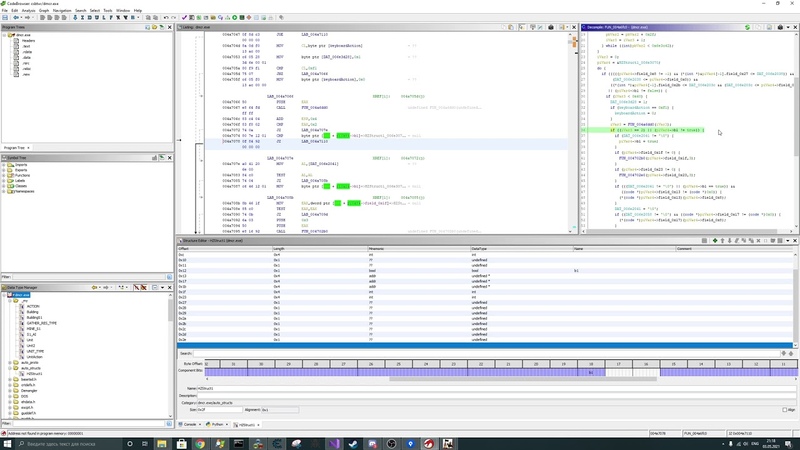Viewport: 800px width, 450px height.
Task: Open the File menu
Action: coord(5,10)
